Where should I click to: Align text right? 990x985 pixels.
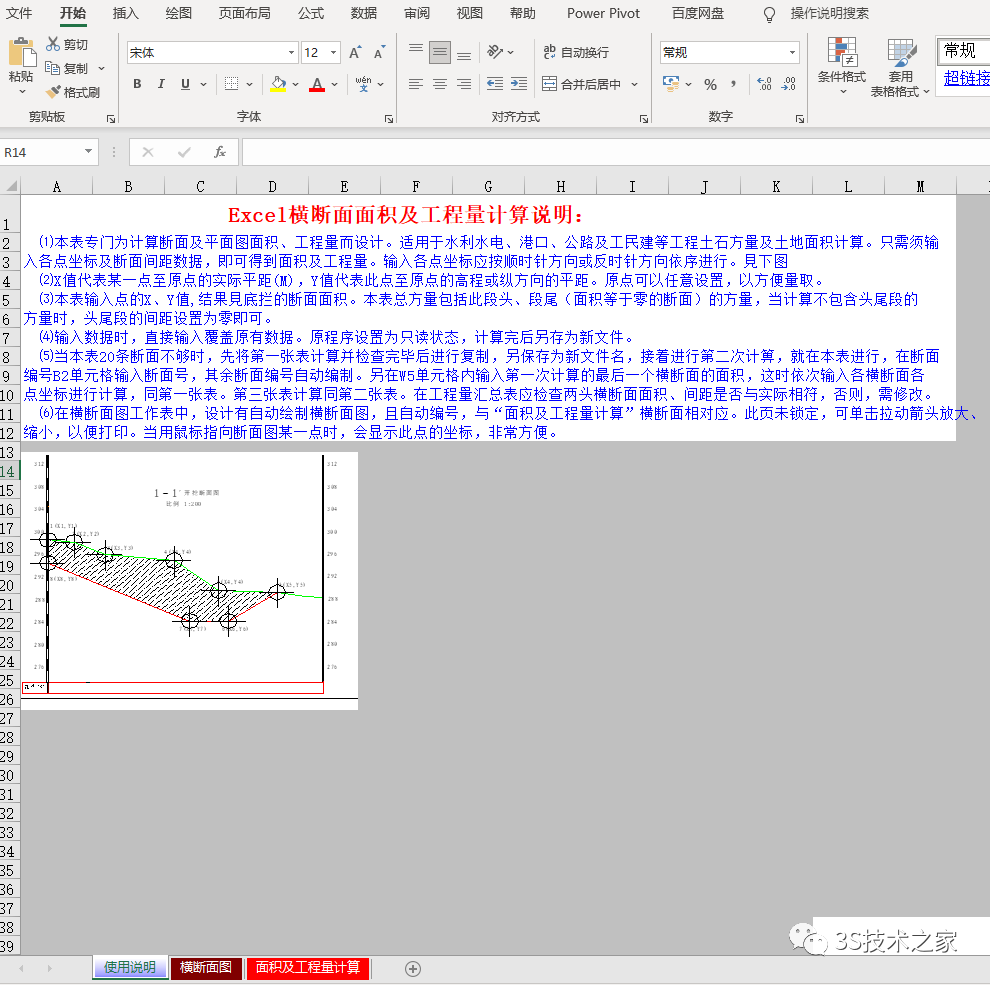pyautogui.click(x=464, y=84)
